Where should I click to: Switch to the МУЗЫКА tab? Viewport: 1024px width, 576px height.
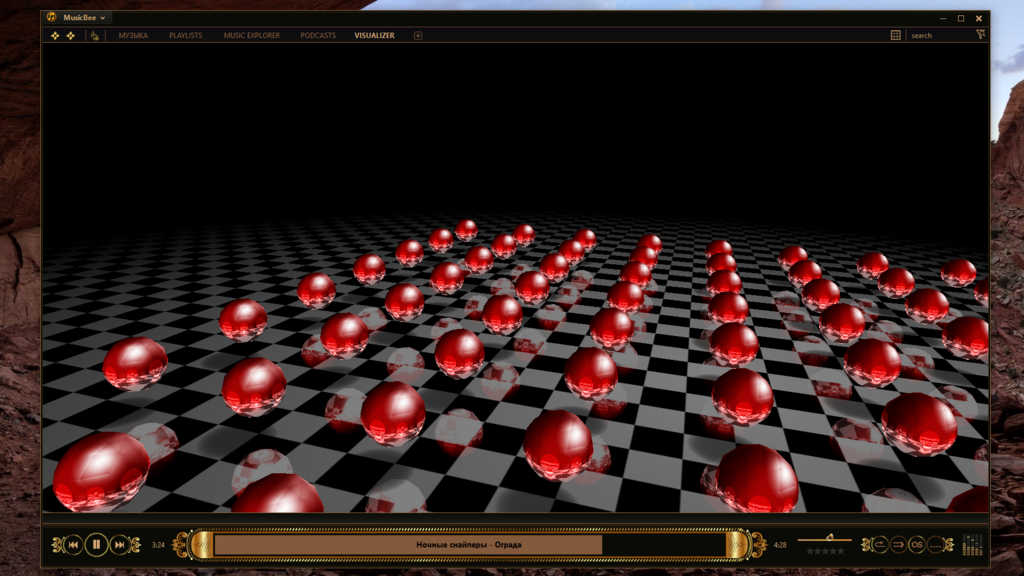tap(133, 36)
